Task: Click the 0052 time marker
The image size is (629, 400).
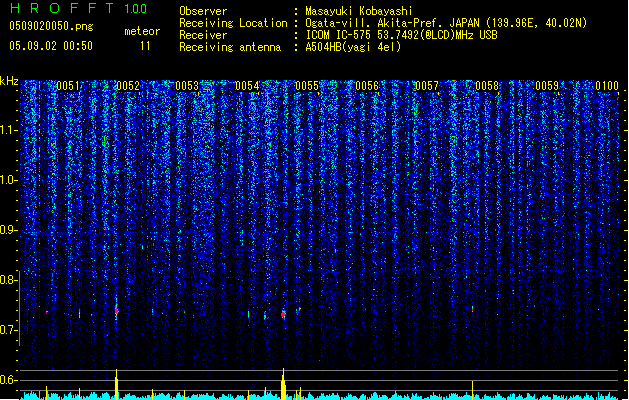Action: coord(128,86)
